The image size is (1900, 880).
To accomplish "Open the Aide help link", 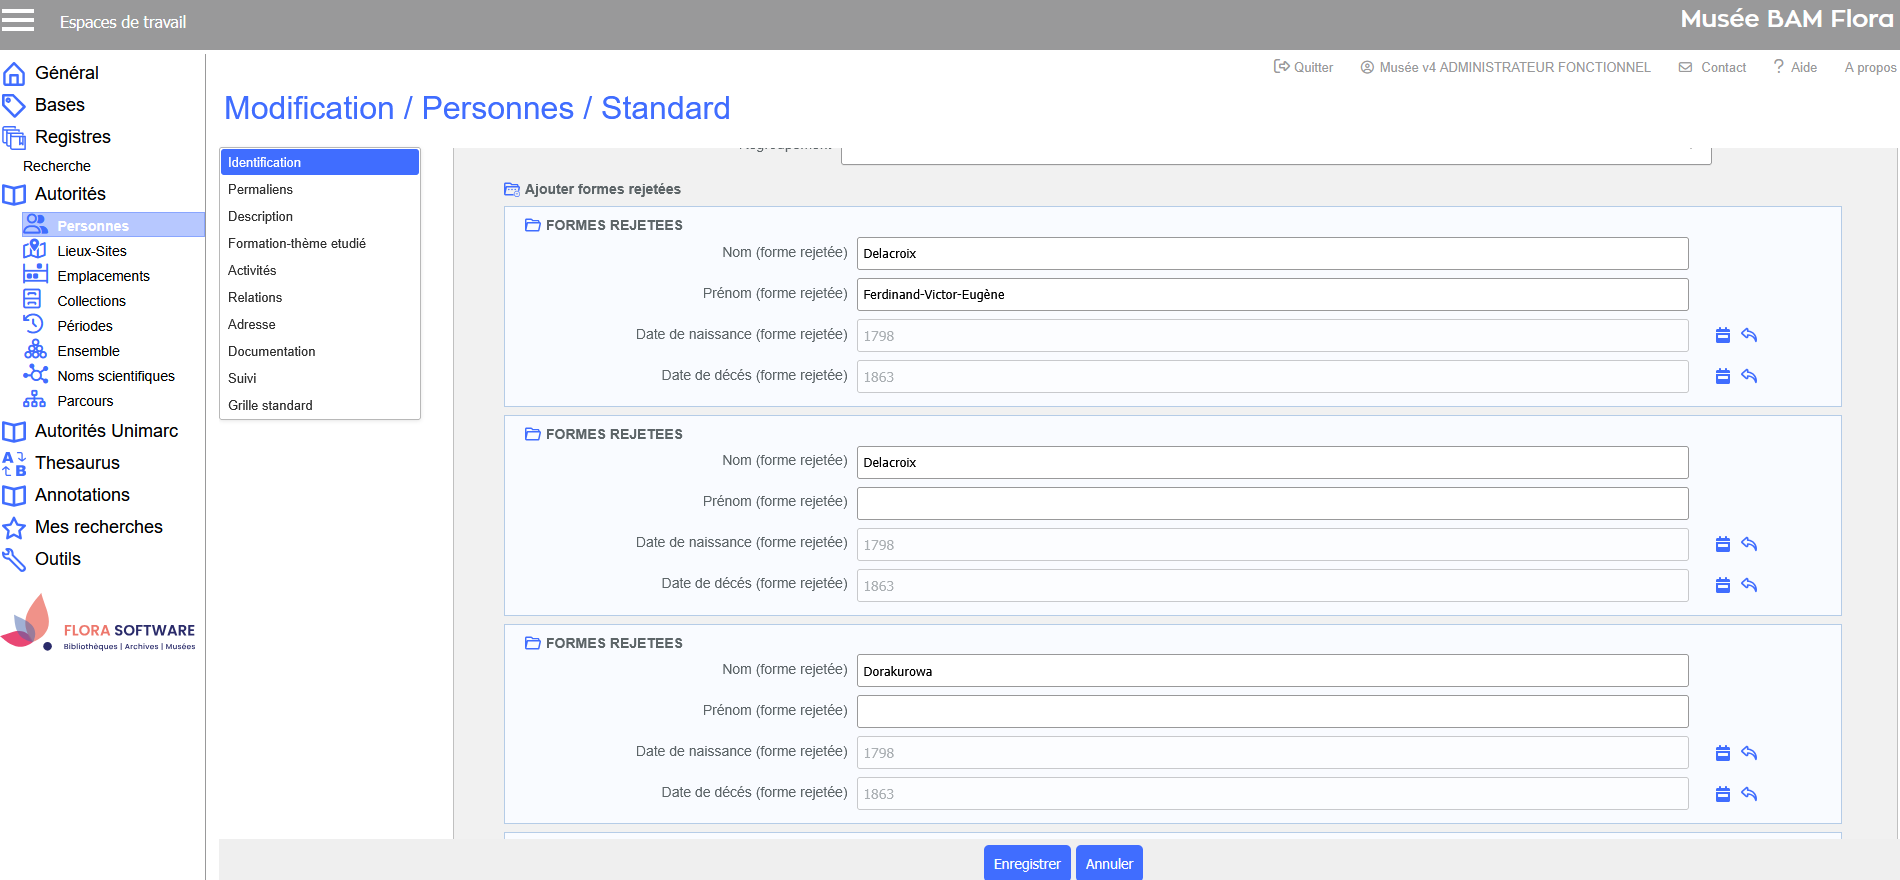I will [1795, 67].
